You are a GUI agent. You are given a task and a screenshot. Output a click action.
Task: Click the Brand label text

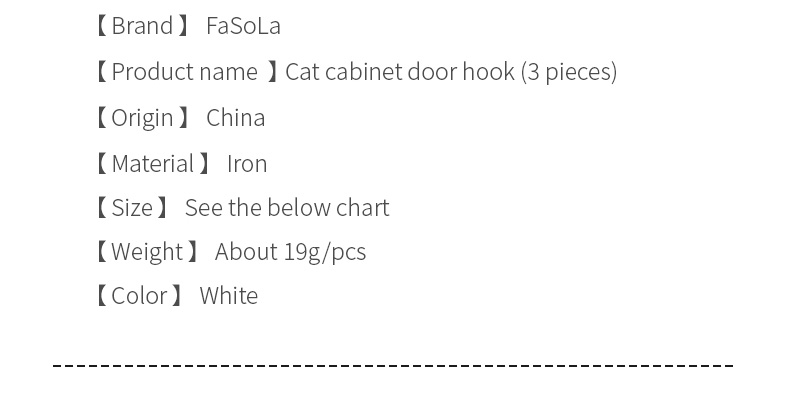(142, 26)
